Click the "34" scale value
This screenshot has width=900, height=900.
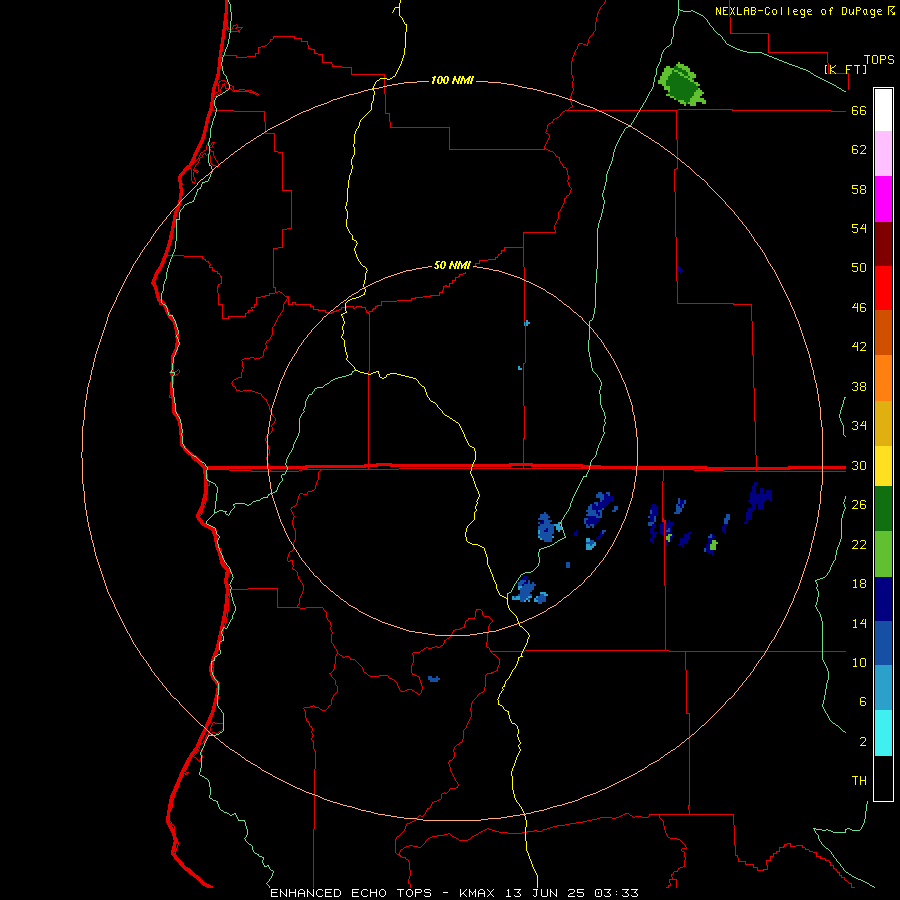[x=859, y=425]
